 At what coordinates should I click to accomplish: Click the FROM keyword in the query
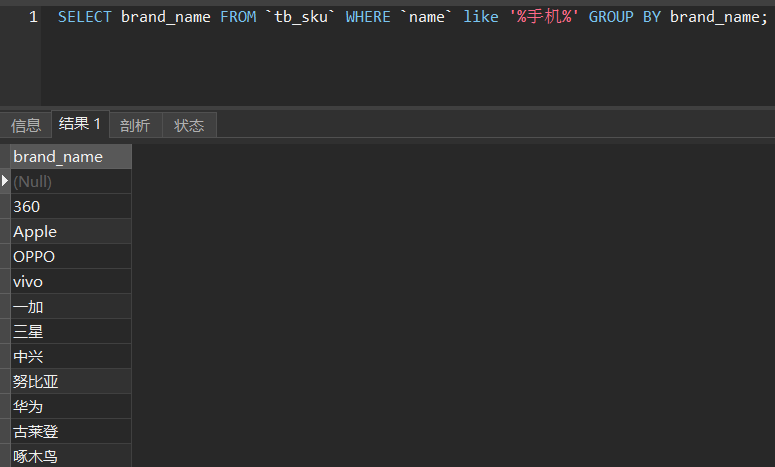tap(238, 17)
